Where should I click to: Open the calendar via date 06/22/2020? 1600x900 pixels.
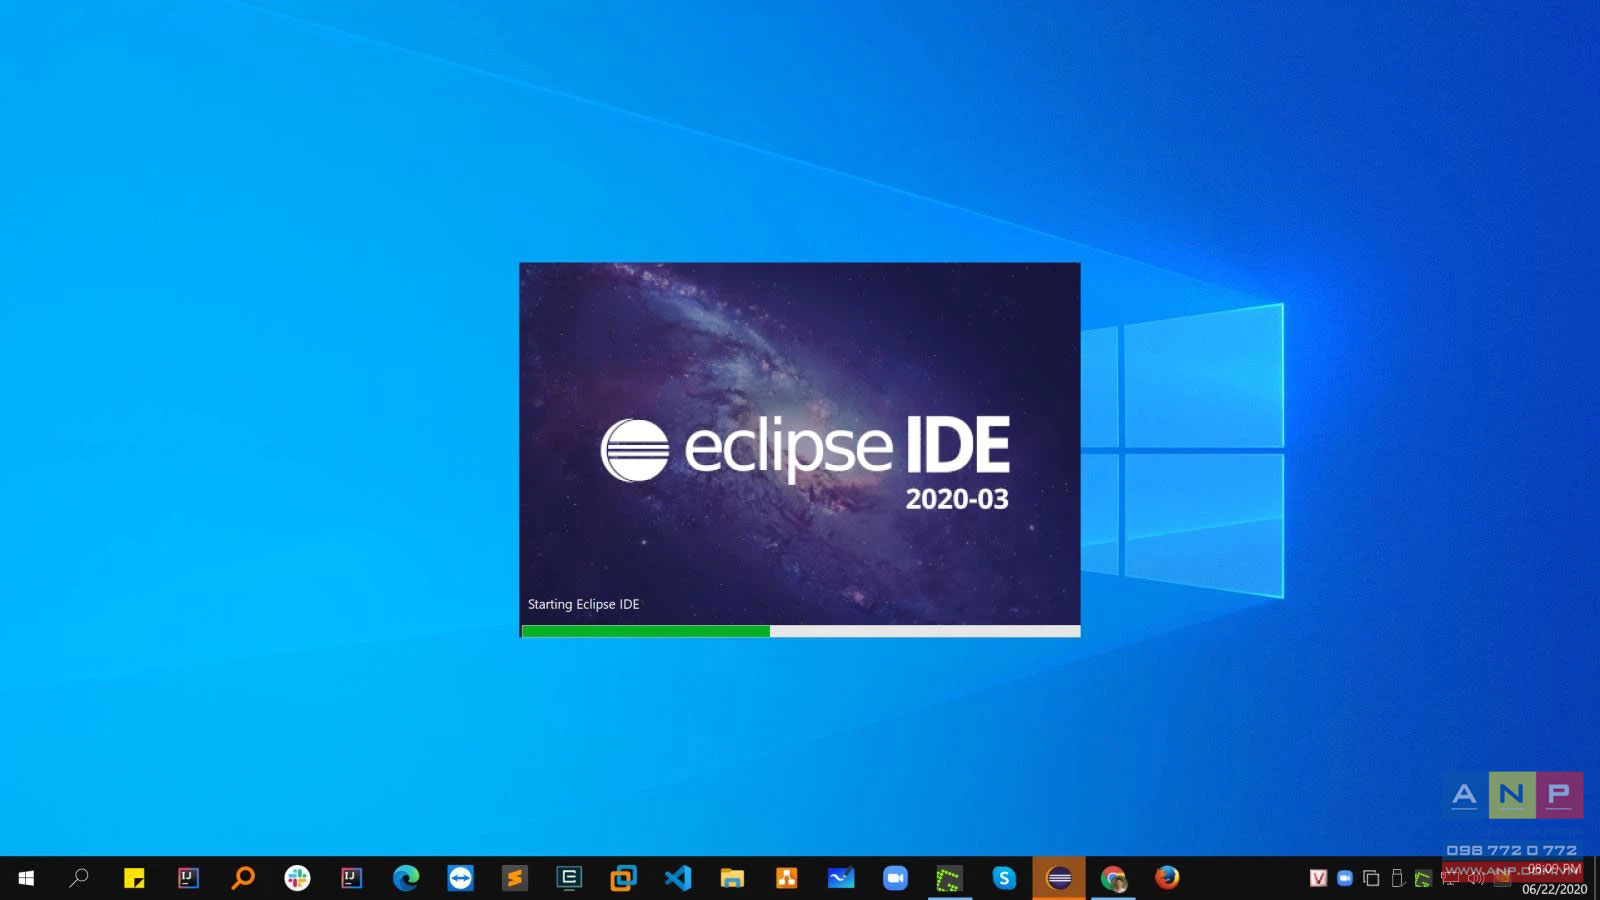tap(1554, 889)
